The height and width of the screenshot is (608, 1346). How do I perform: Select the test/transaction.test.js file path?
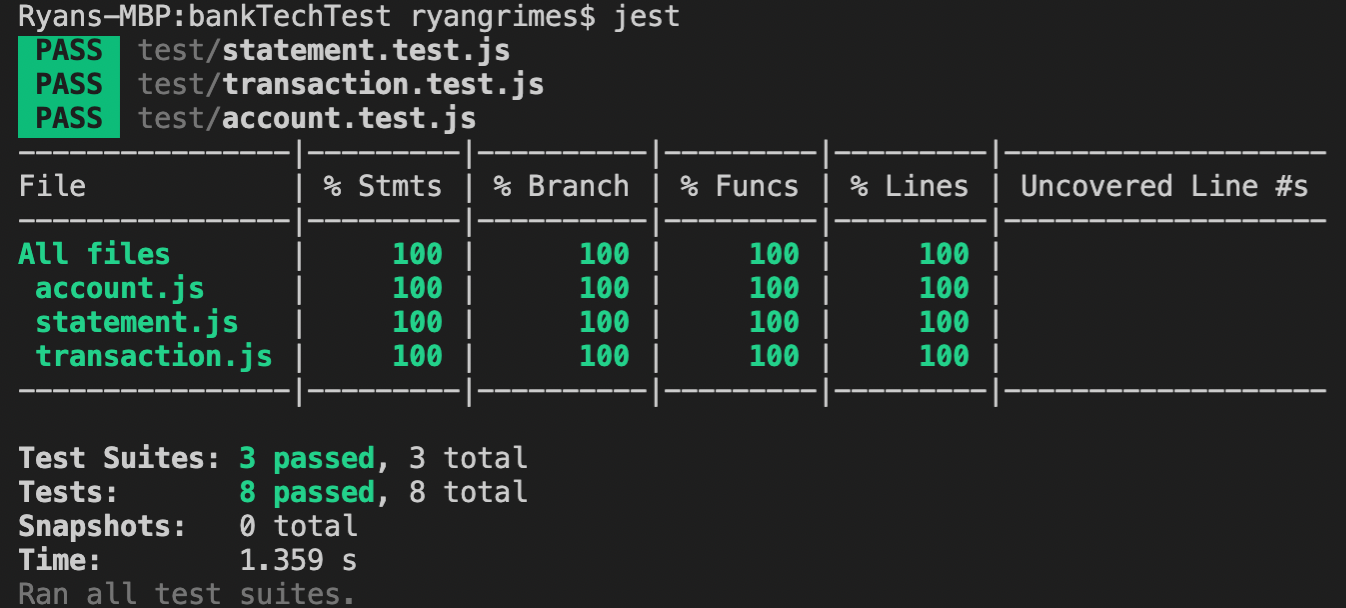341,84
